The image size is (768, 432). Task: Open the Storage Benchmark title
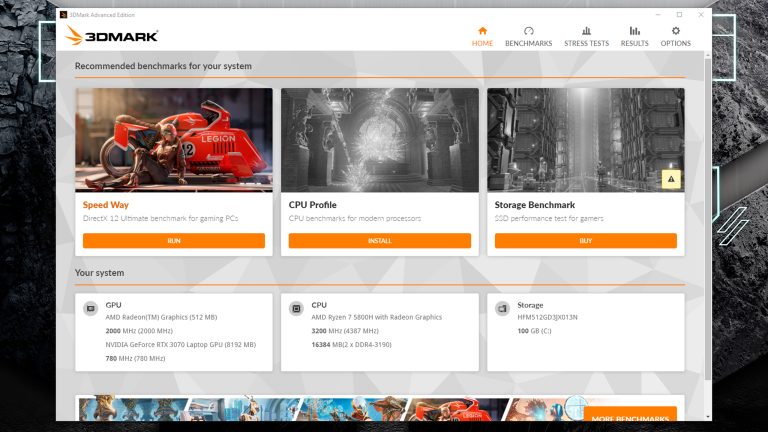pos(535,205)
